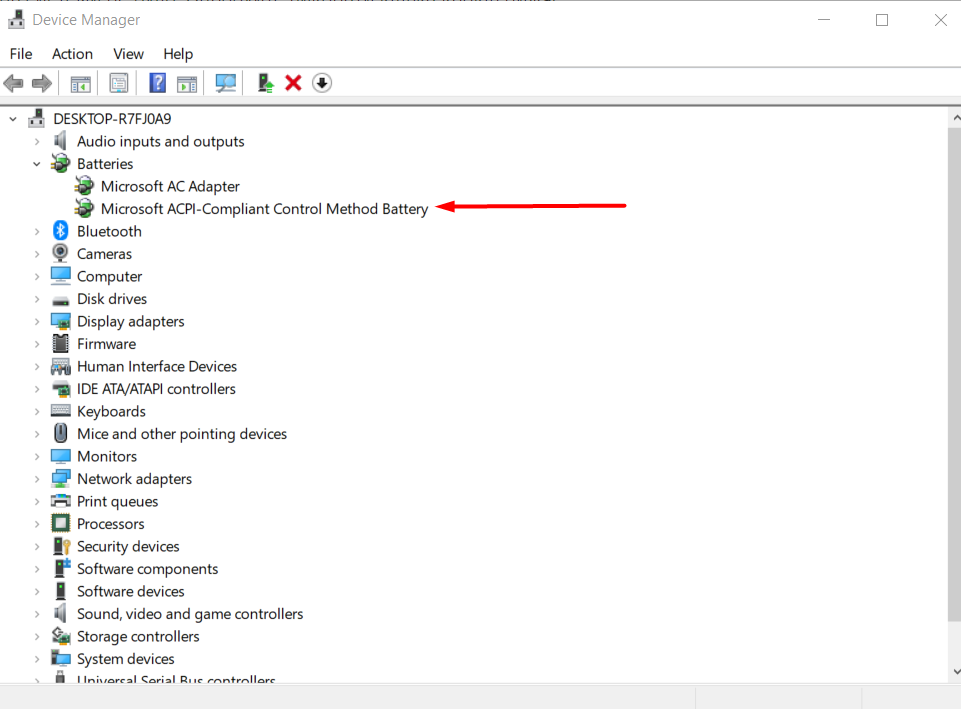Click the Update device driver icon
The width and height of the screenshot is (961, 709).
(x=265, y=83)
